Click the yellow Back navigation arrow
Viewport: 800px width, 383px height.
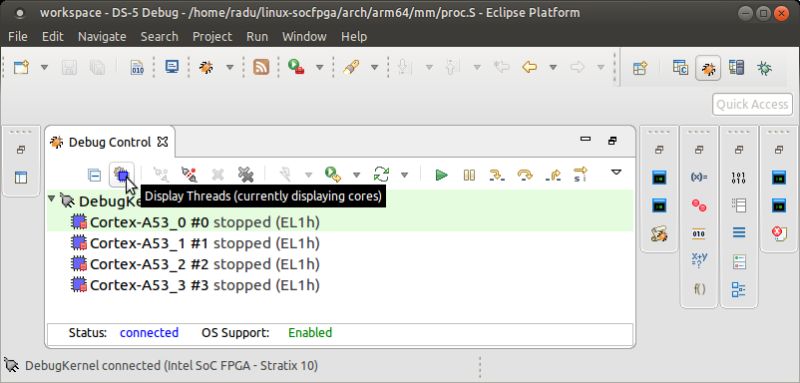click(x=530, y=67)
